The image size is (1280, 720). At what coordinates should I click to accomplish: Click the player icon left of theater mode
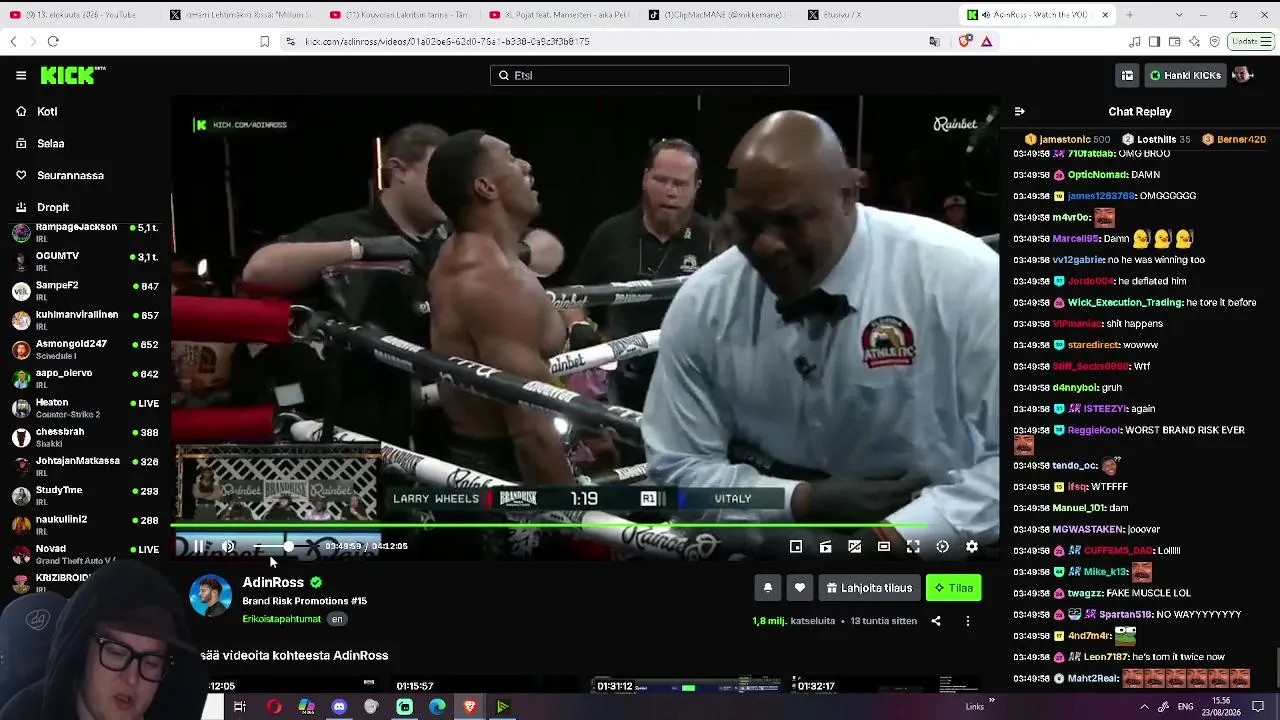[854, 546]
